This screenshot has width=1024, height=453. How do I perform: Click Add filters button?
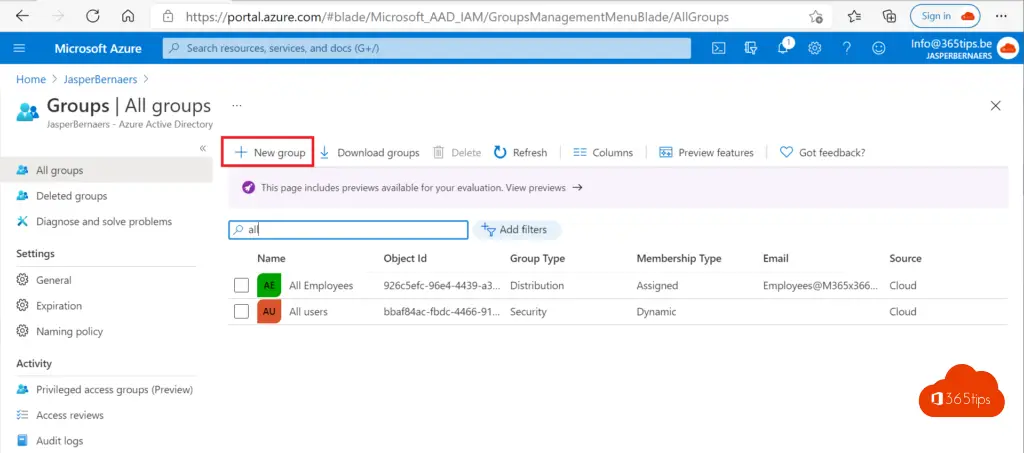(517, 230)
